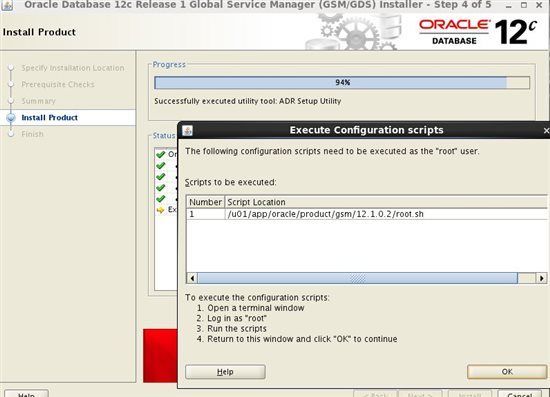
Task: Click the 94% installation progress bar
Action: point(342,82)
